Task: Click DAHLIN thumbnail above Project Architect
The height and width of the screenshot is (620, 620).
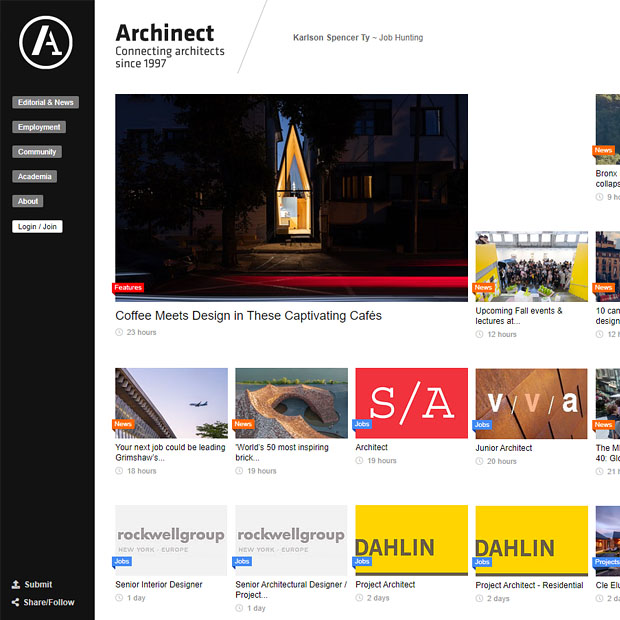Action: click(412, 540)
